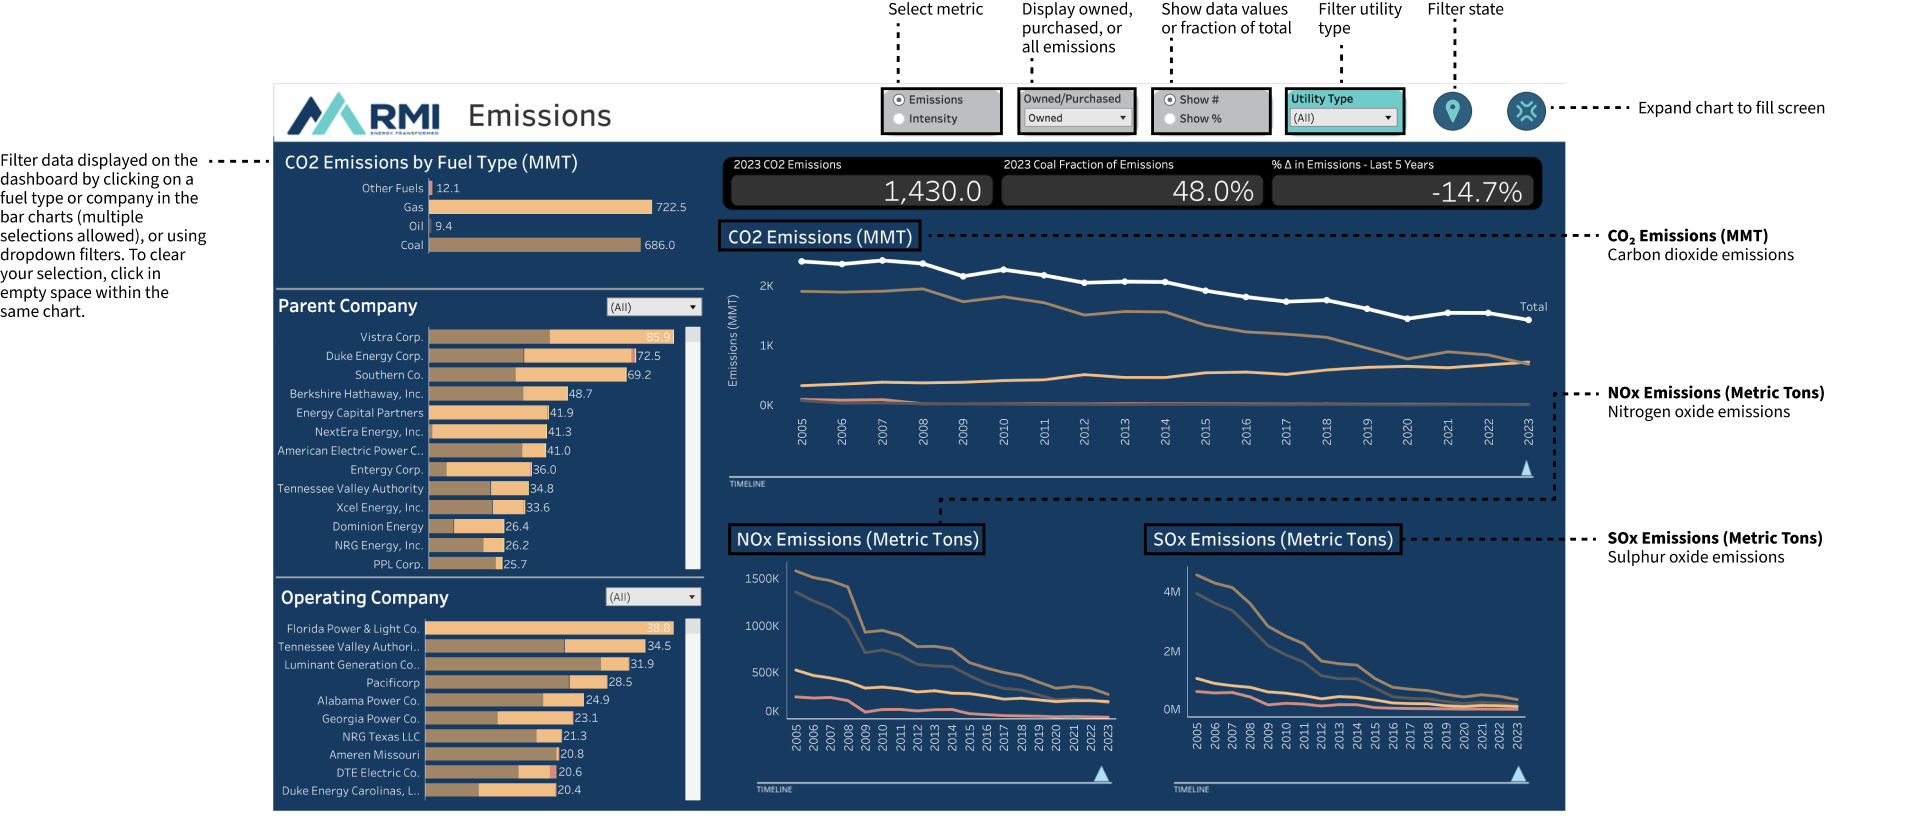Filter by NRG Texas LLC

493,737
